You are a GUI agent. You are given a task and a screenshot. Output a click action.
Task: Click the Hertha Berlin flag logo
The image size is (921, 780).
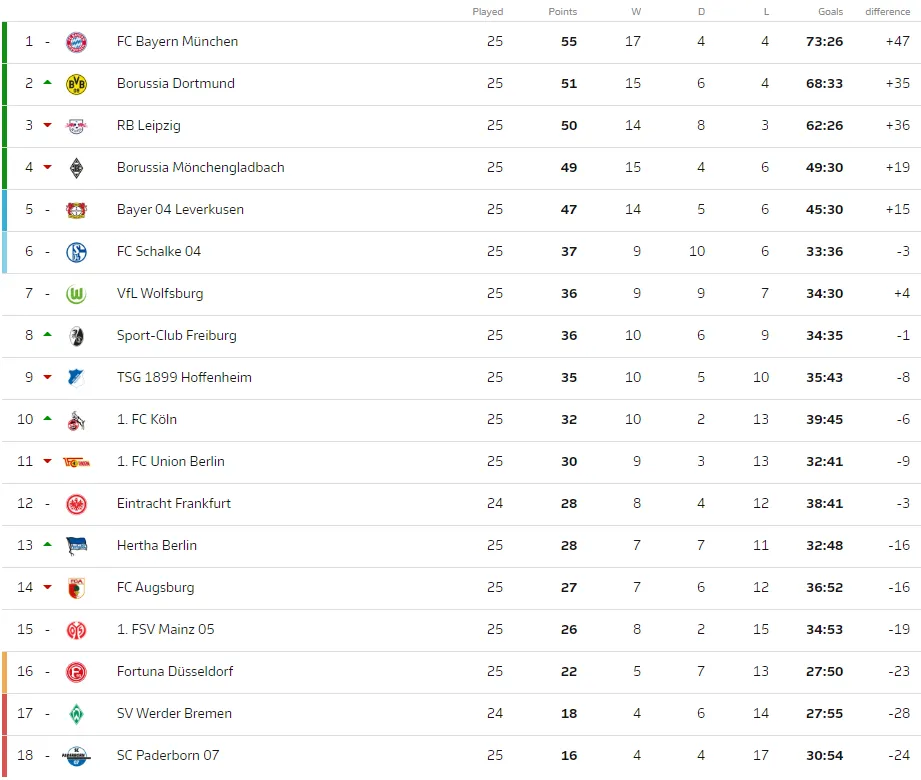click(x=76, y=546)
